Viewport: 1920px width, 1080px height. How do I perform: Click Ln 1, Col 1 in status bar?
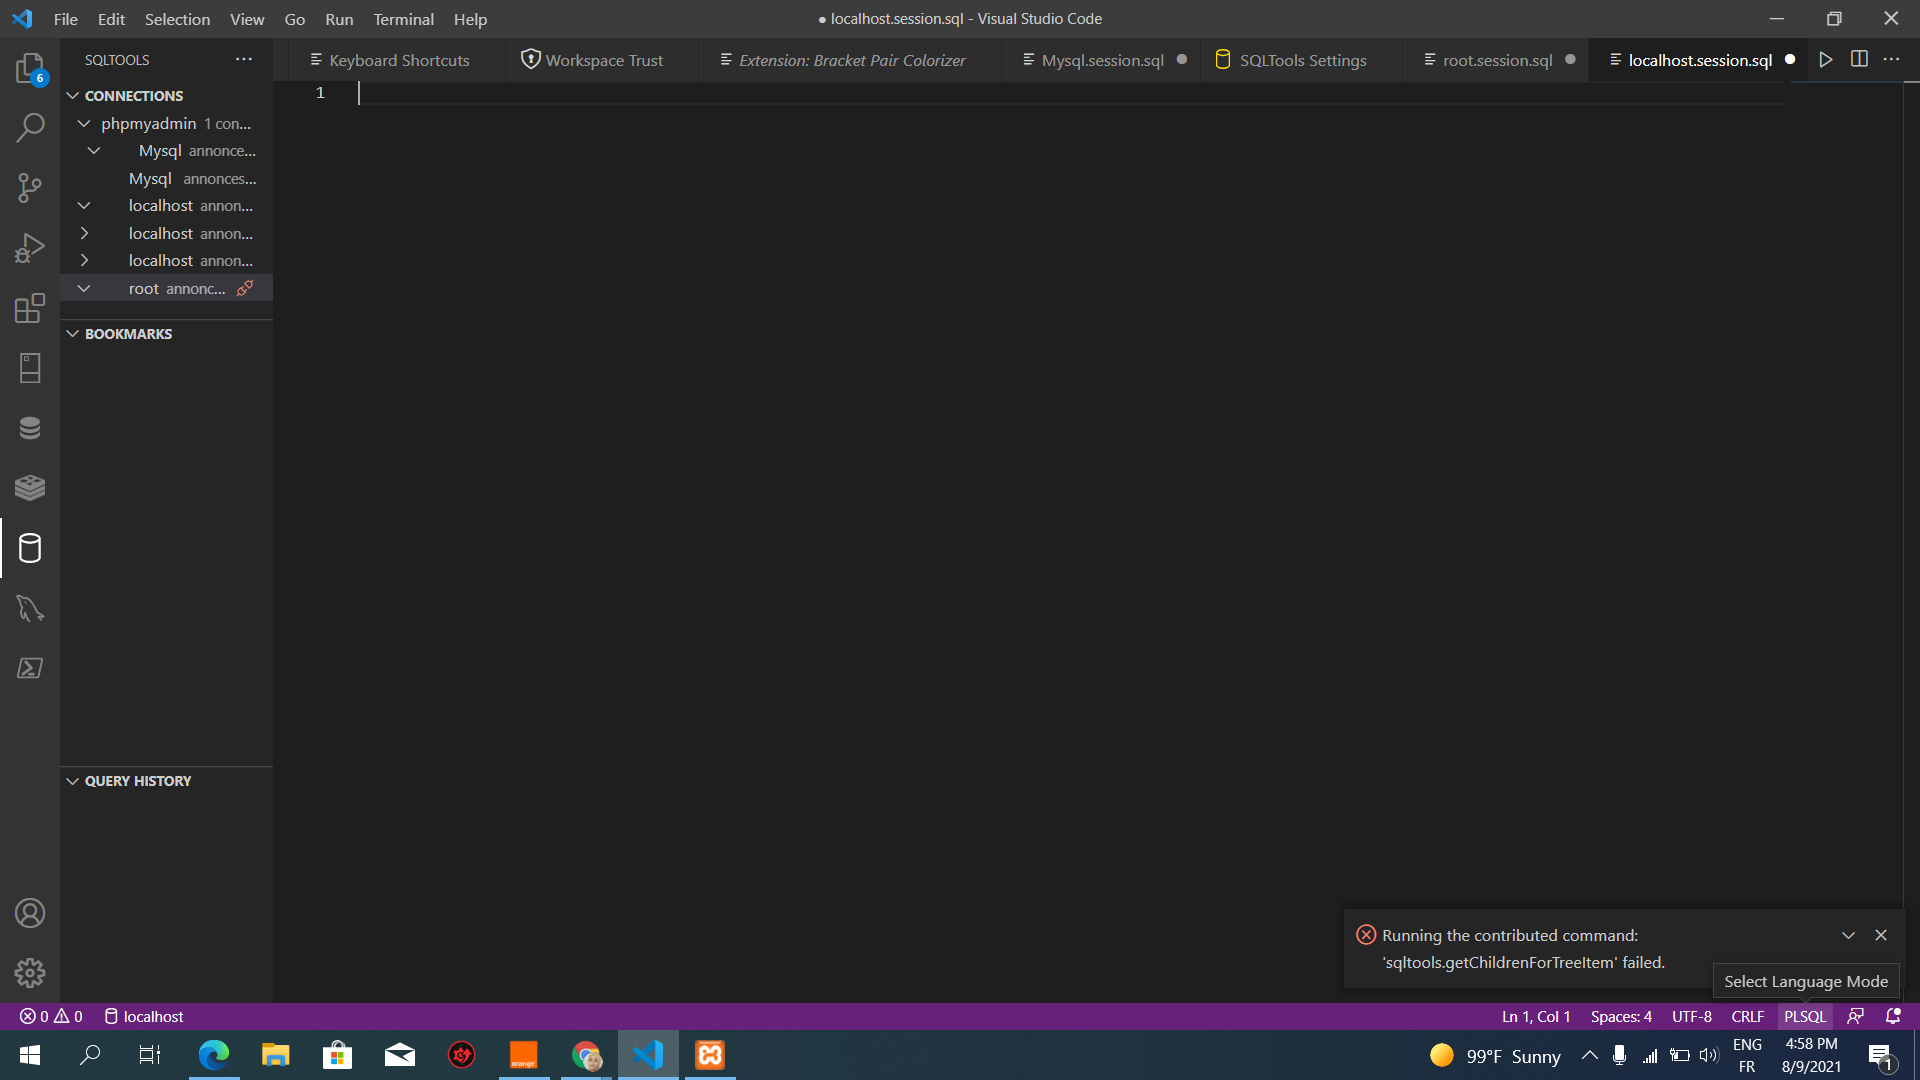tap(1536, 1016)
